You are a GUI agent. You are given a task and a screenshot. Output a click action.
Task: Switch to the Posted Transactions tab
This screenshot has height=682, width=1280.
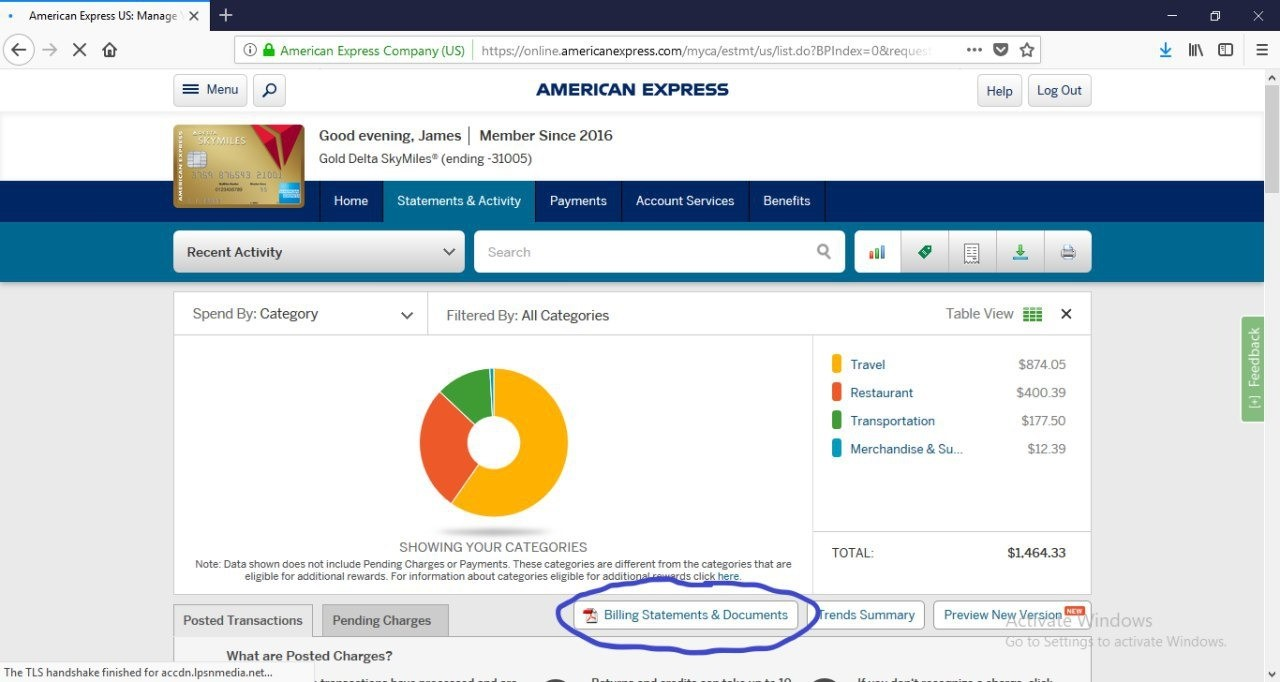pyautogui.click(x=243, y=620)
